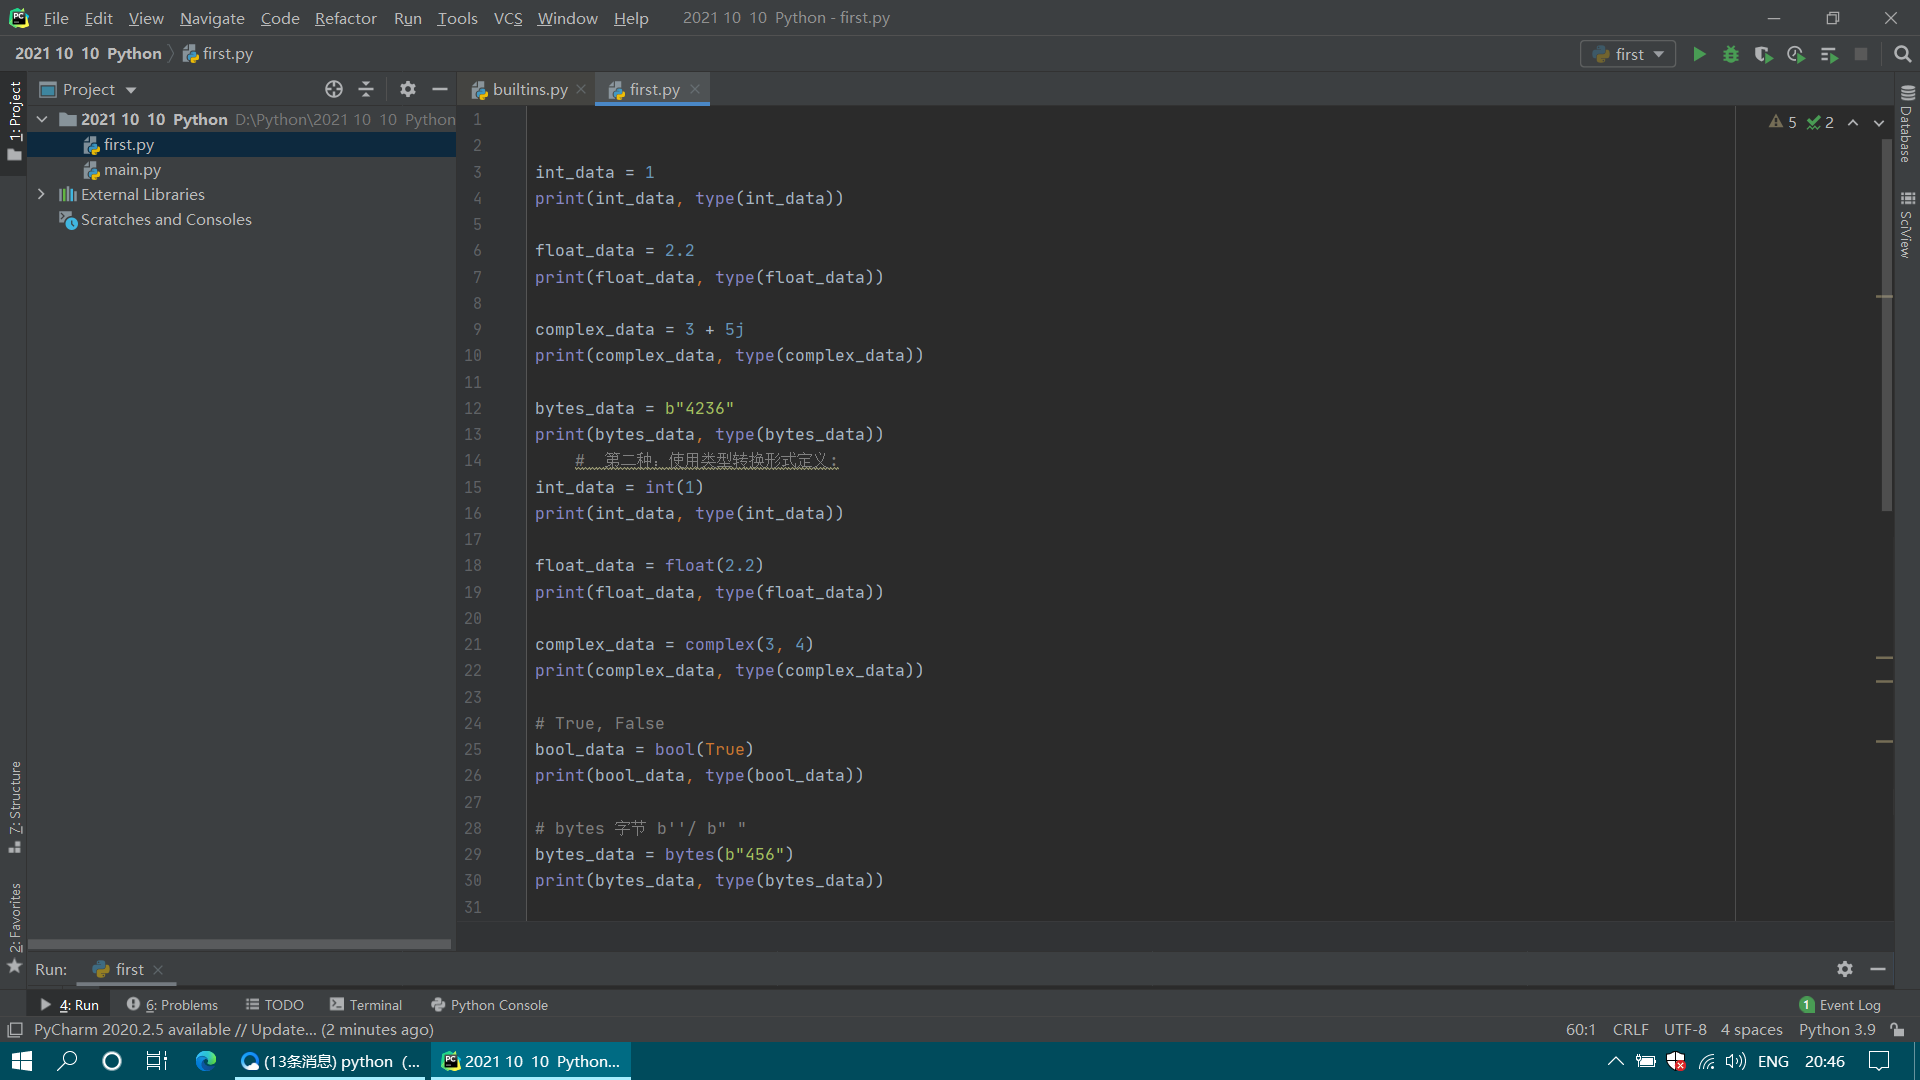Image resolution: width=1920 pixels, height=1080 pixels.
Task: Open Project panel settings gear
Action: pos(407,89)
